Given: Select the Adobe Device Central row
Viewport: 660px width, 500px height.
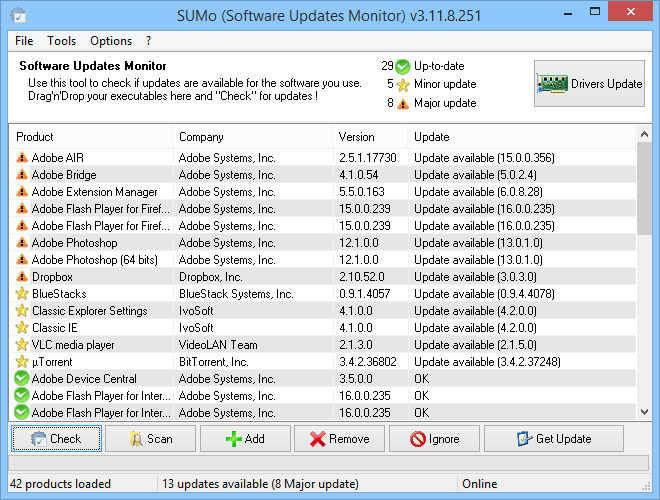Looking at the screenshot, I should point(323,379).
